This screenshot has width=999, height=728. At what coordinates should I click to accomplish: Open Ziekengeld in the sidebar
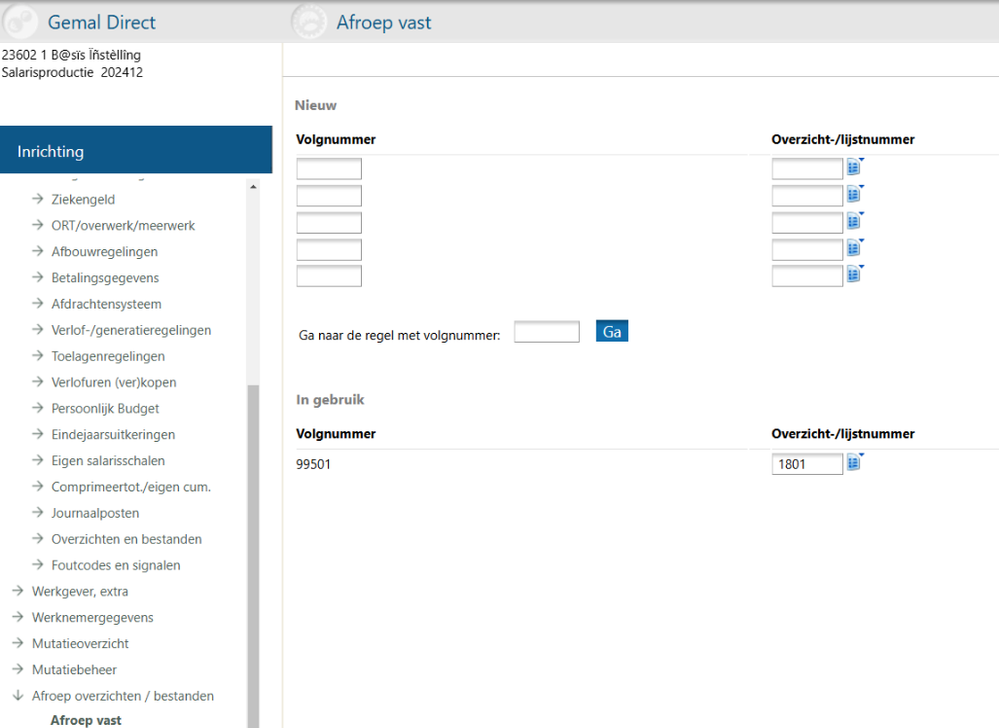(x=83, y=199)
